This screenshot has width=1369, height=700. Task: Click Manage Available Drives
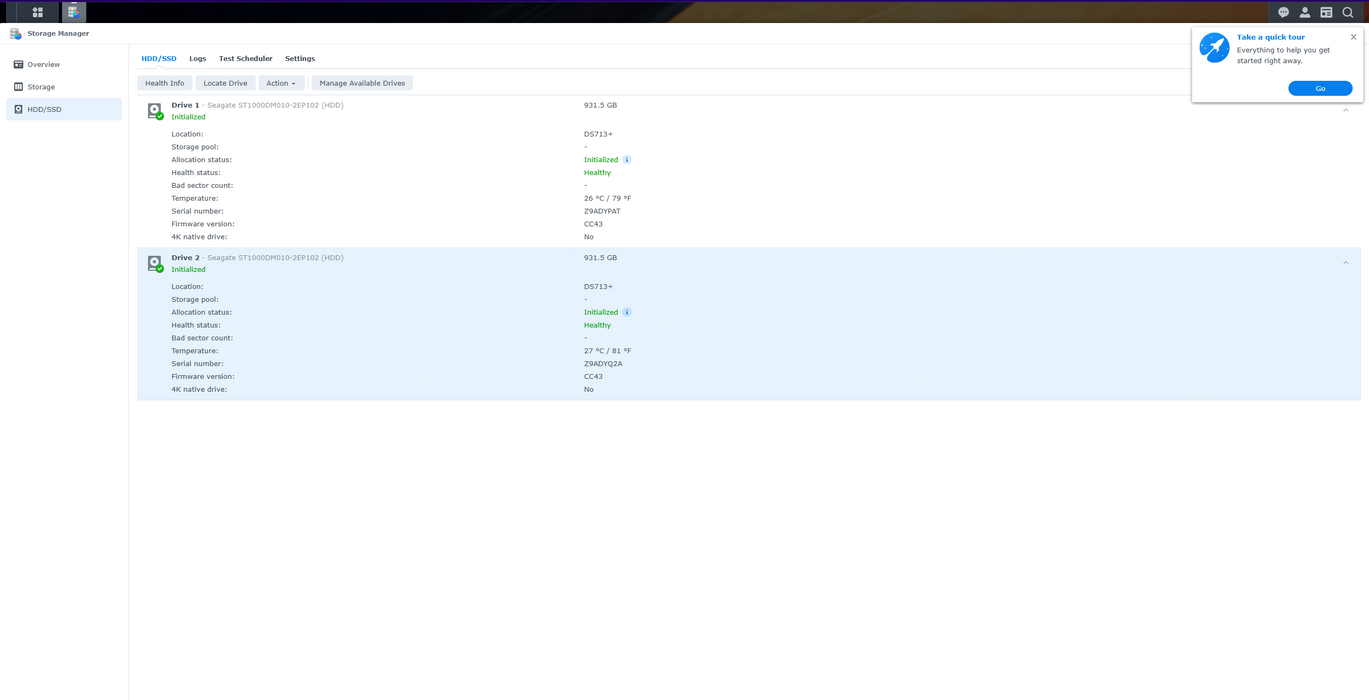(362, 83)
